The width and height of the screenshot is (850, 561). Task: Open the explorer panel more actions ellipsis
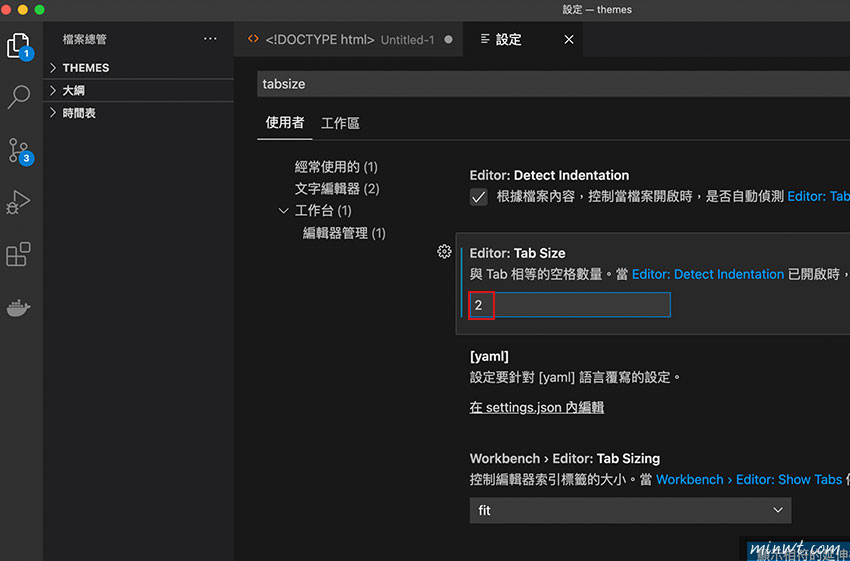pos(210,39)
